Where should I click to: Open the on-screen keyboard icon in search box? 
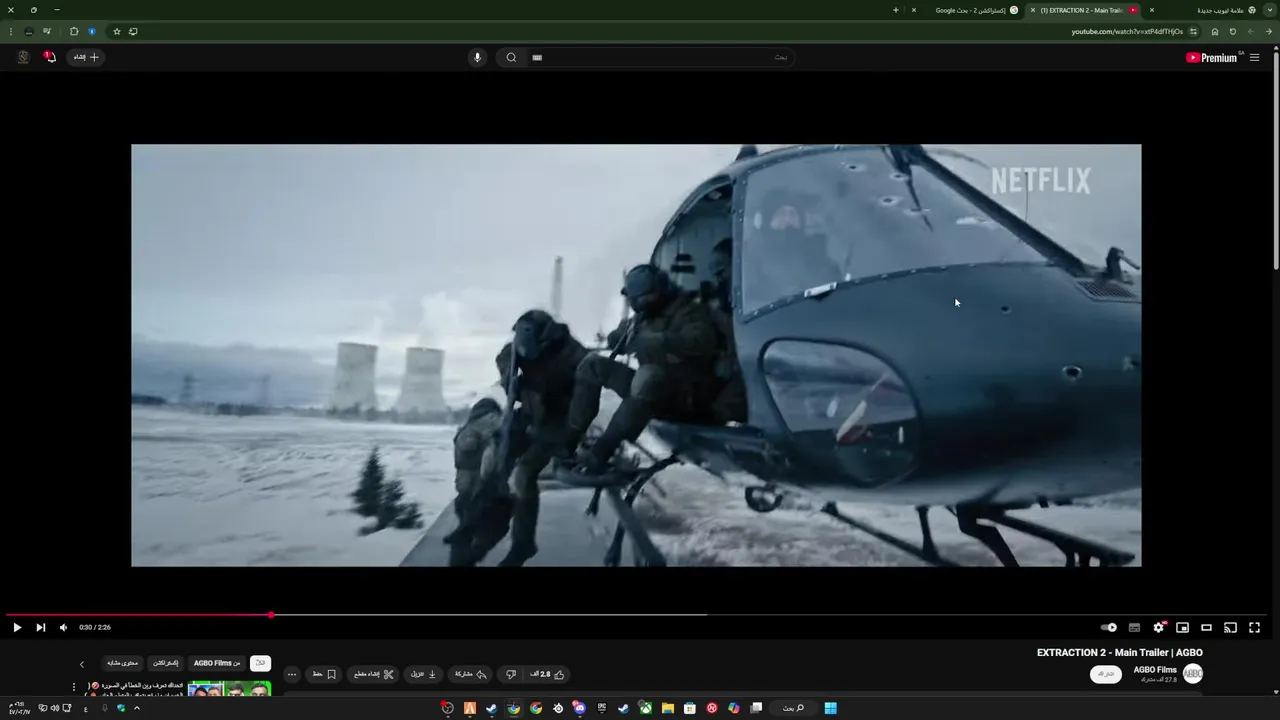point(537,57)
